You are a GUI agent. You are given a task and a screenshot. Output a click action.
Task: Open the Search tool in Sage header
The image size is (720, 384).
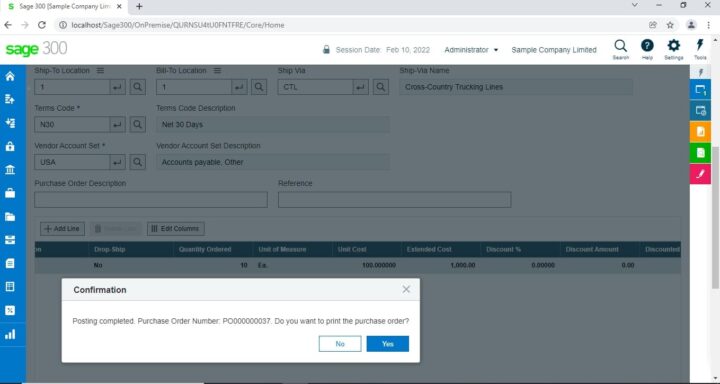tap(620, 50)
